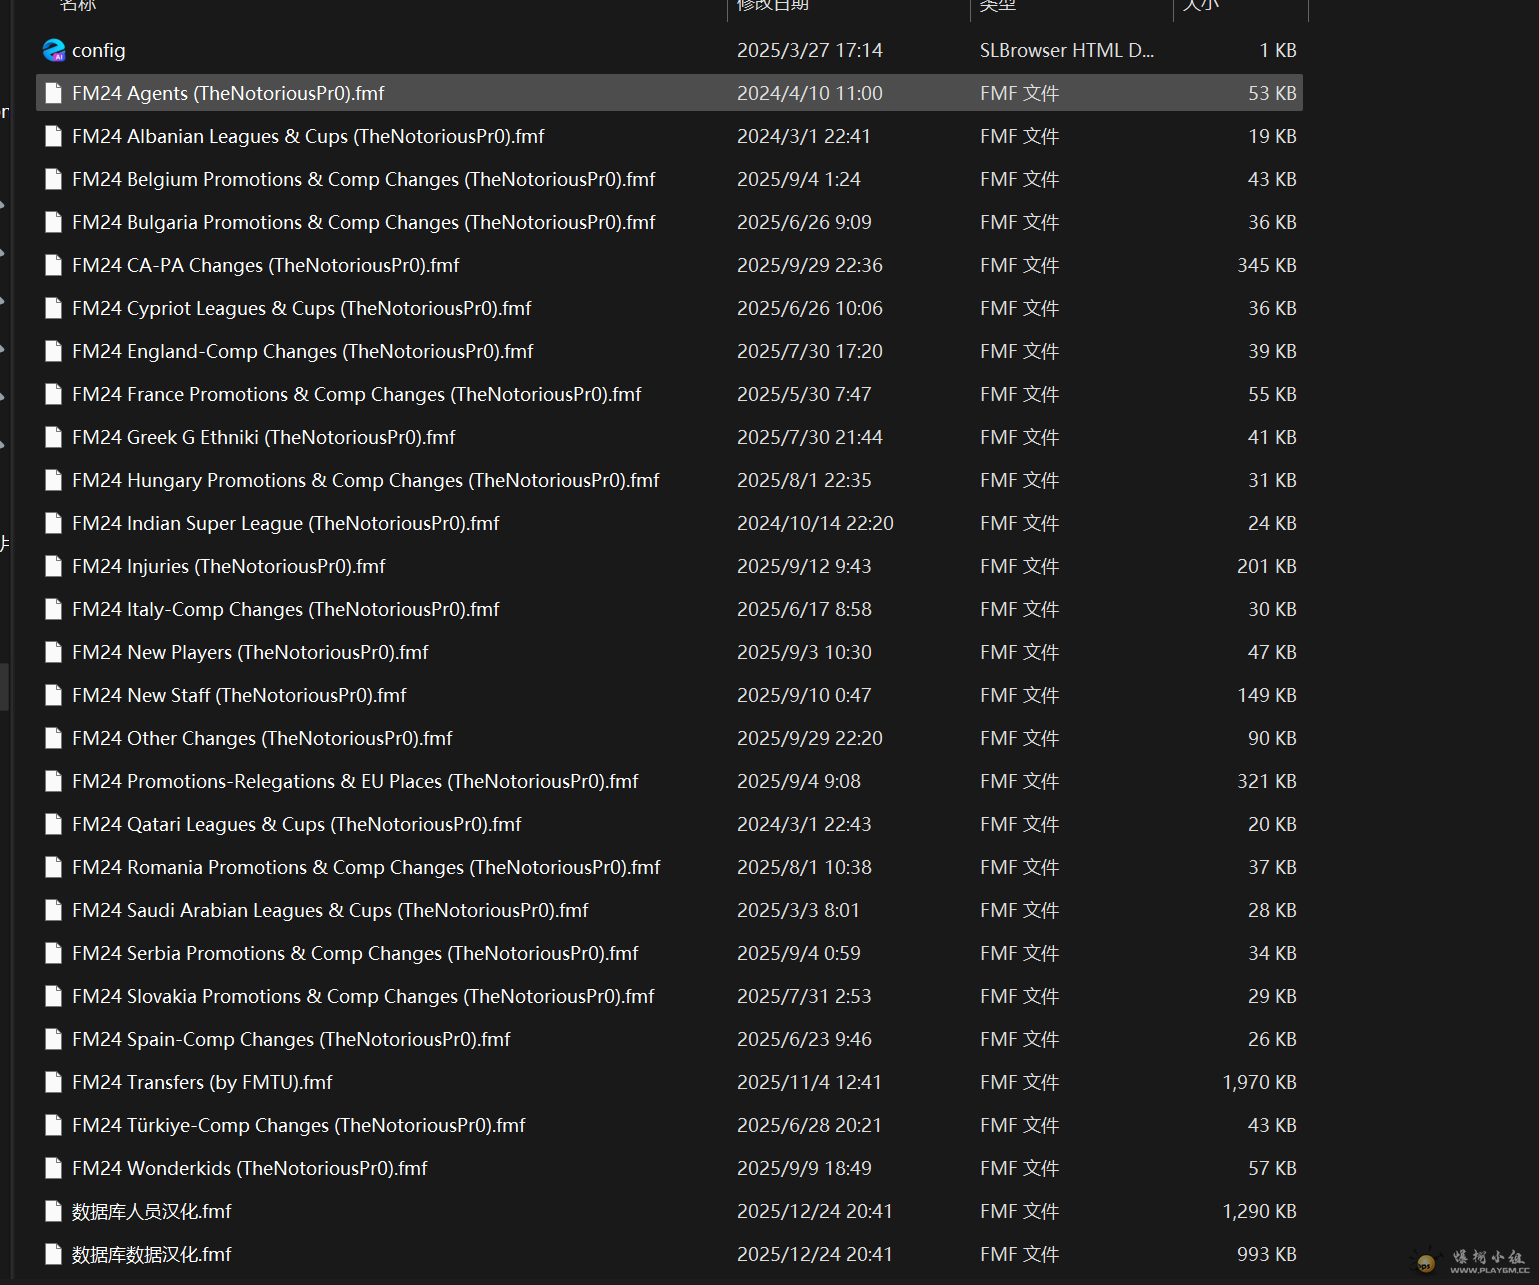The image size is (1539, 1285).
Task: Select FM24 Türkiye-Comp Changes file name
Action: (298, 1125)
